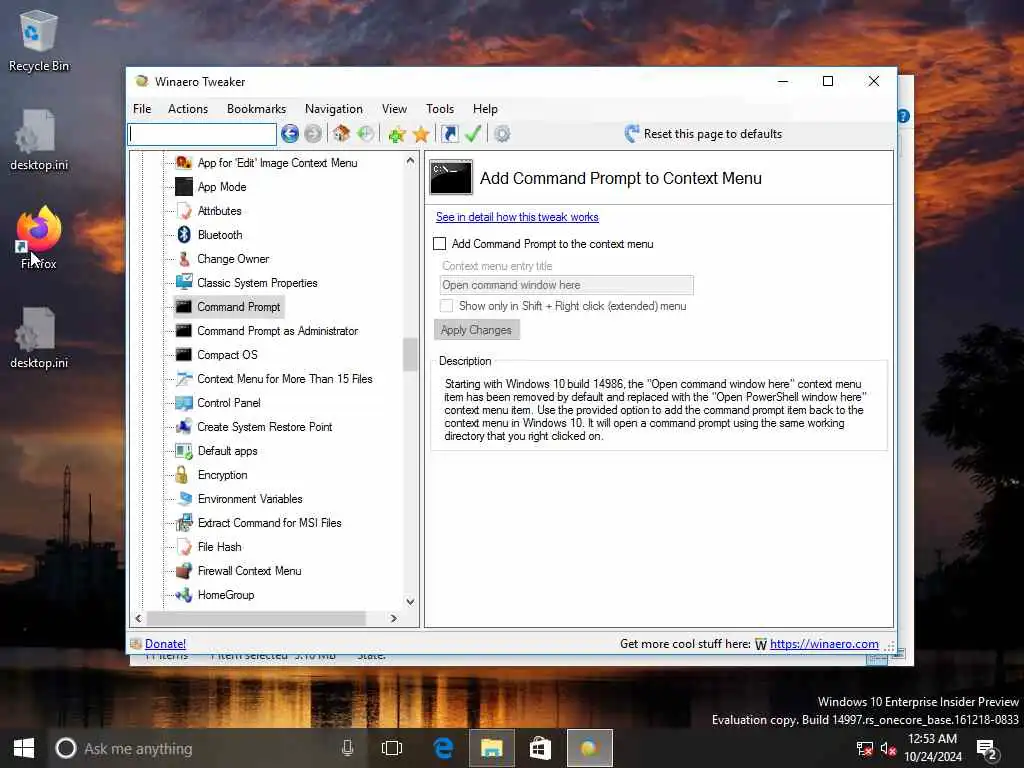Screen dimensions: 1024x768
Task: Open the File menu
Action: (x=142, y=109)
